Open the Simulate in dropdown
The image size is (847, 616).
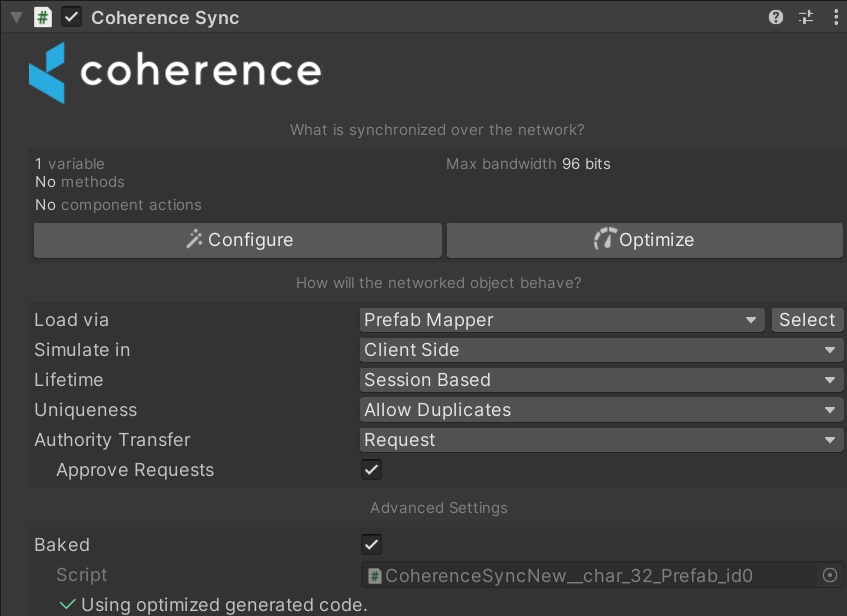pyautogui.click(x=601, y=350)
